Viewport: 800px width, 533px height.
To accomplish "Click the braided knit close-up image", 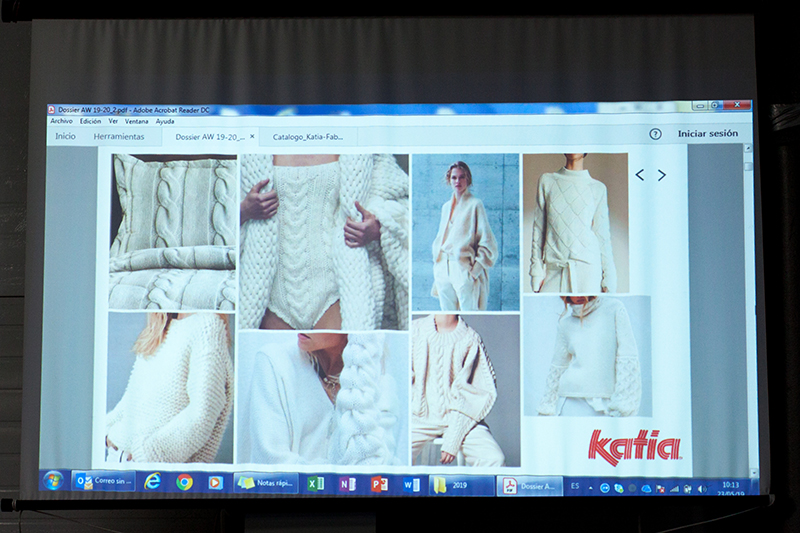I will click(x=323, y=398).
